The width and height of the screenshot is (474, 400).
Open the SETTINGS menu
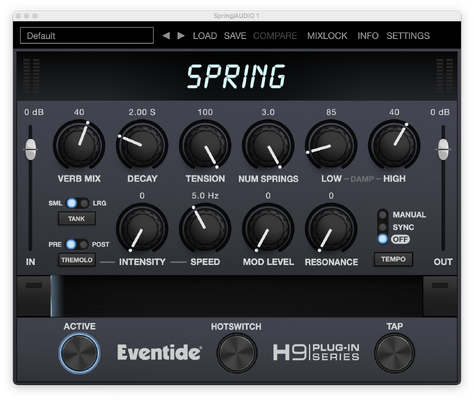[408, 36]
